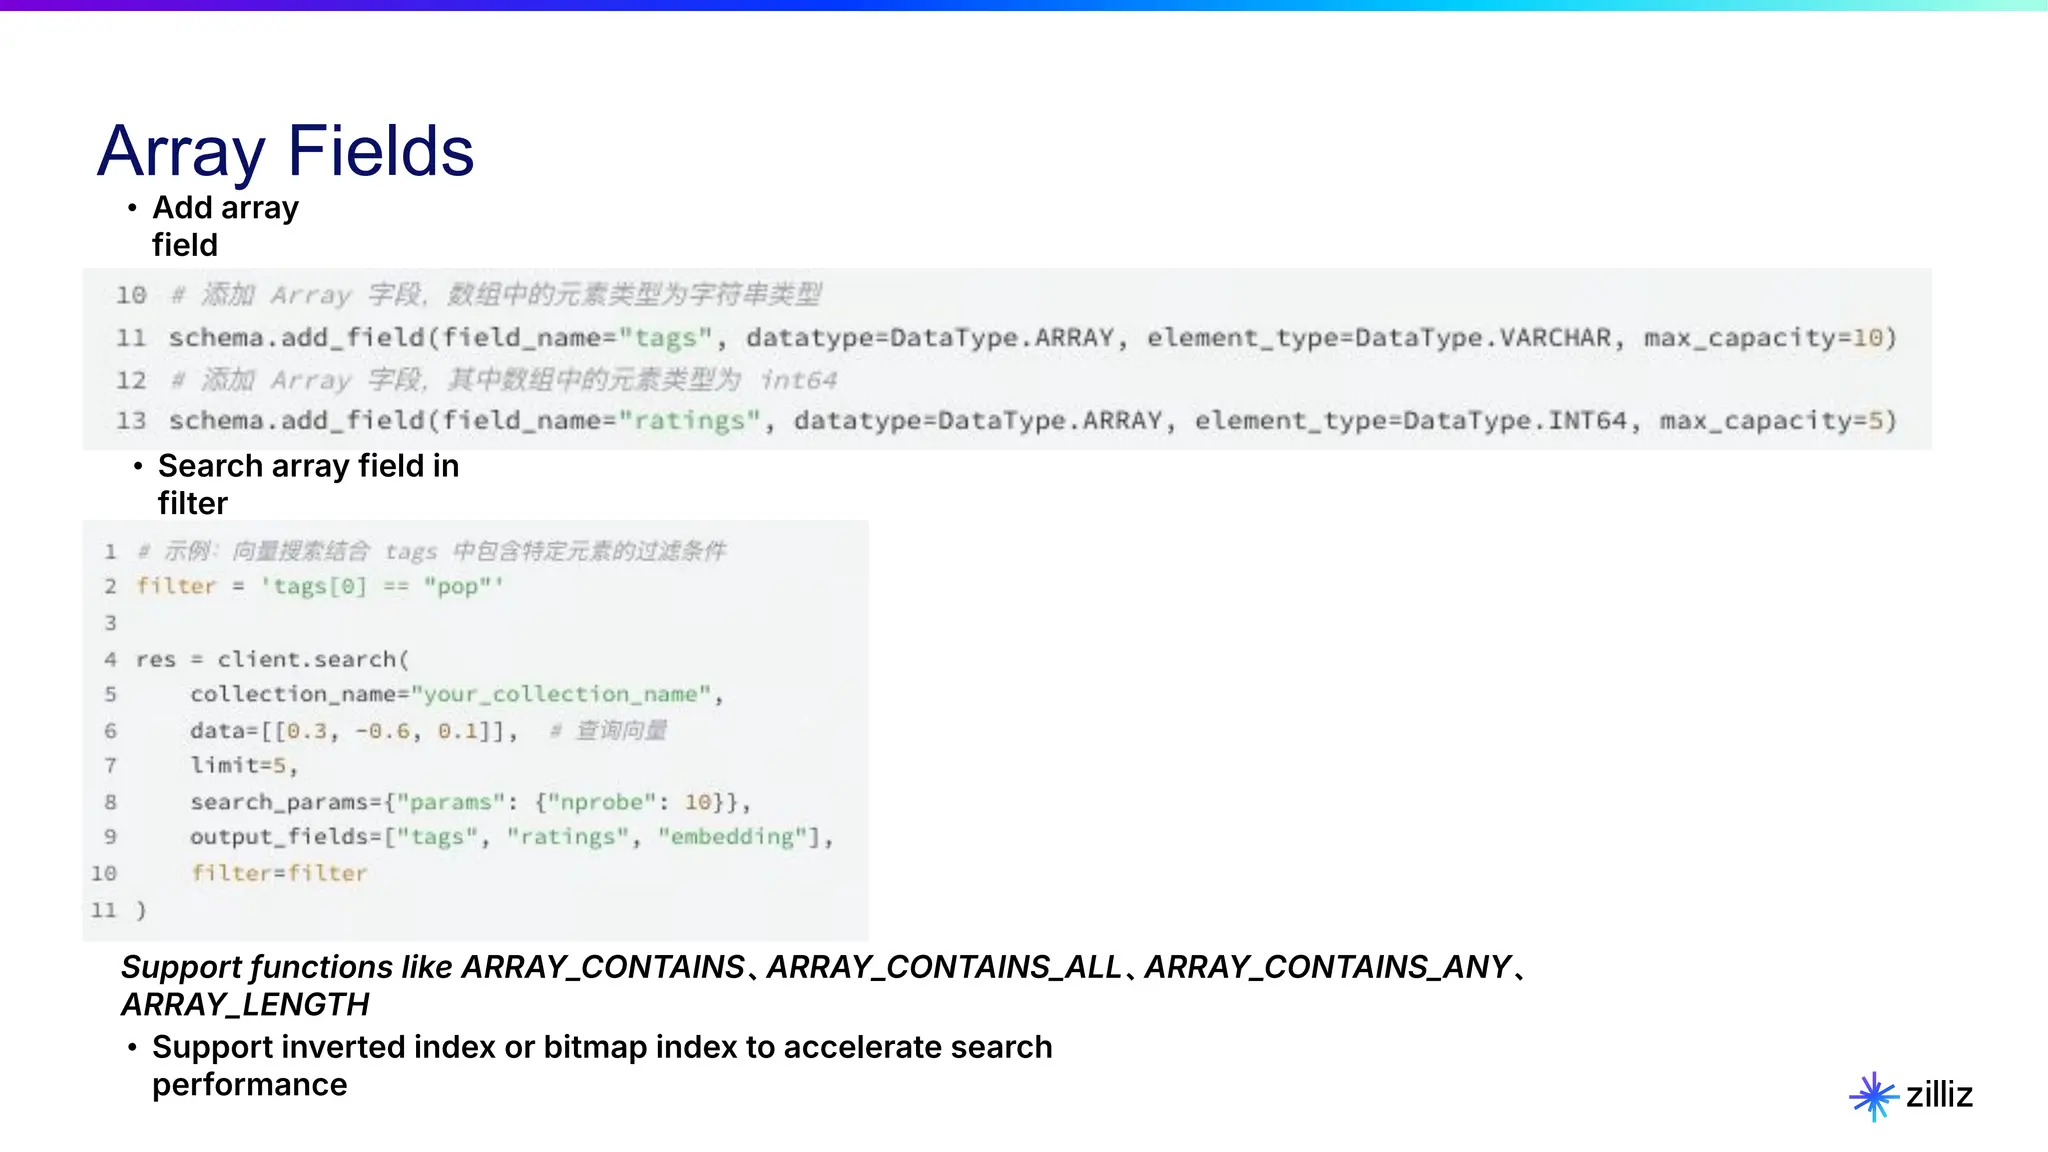Click the 'Support inverted index or bitmap index' bullet
Image resolution: width=2048 pixels, height=1152 pixels.
[x=602, y=1065]
